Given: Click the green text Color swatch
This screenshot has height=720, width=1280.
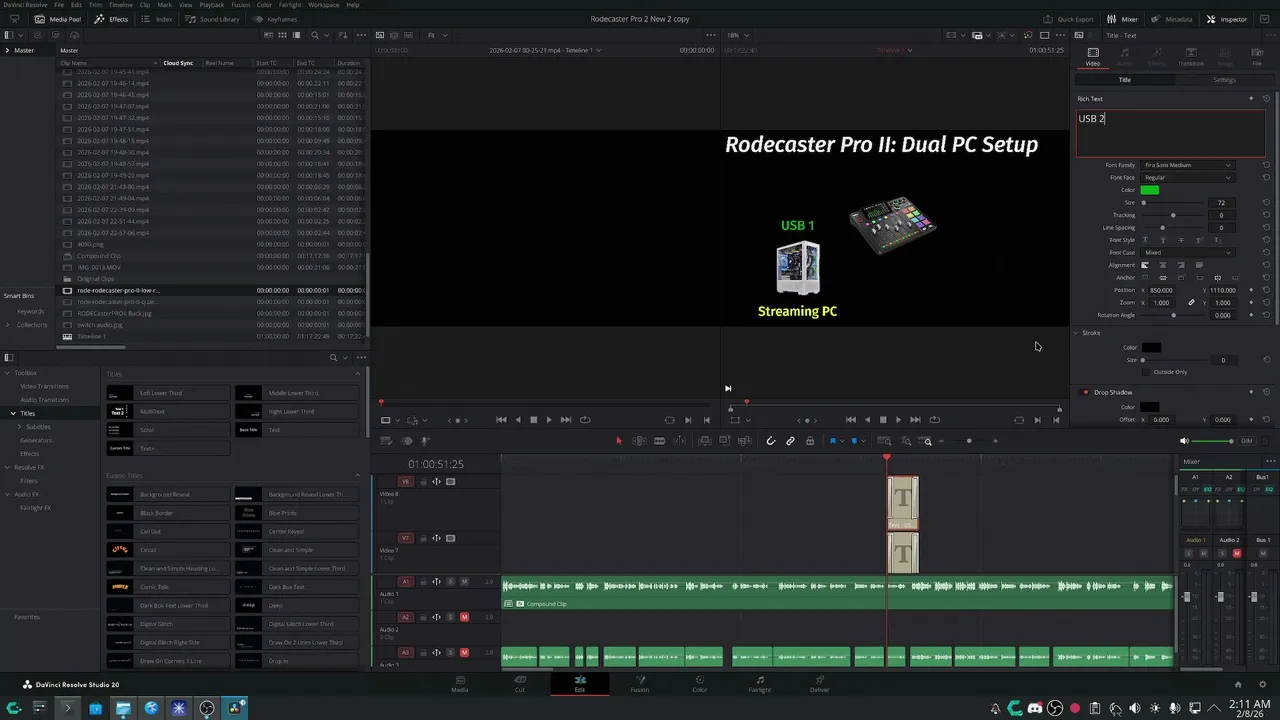Looking at the screenshot, I should tap(1150, 190).
